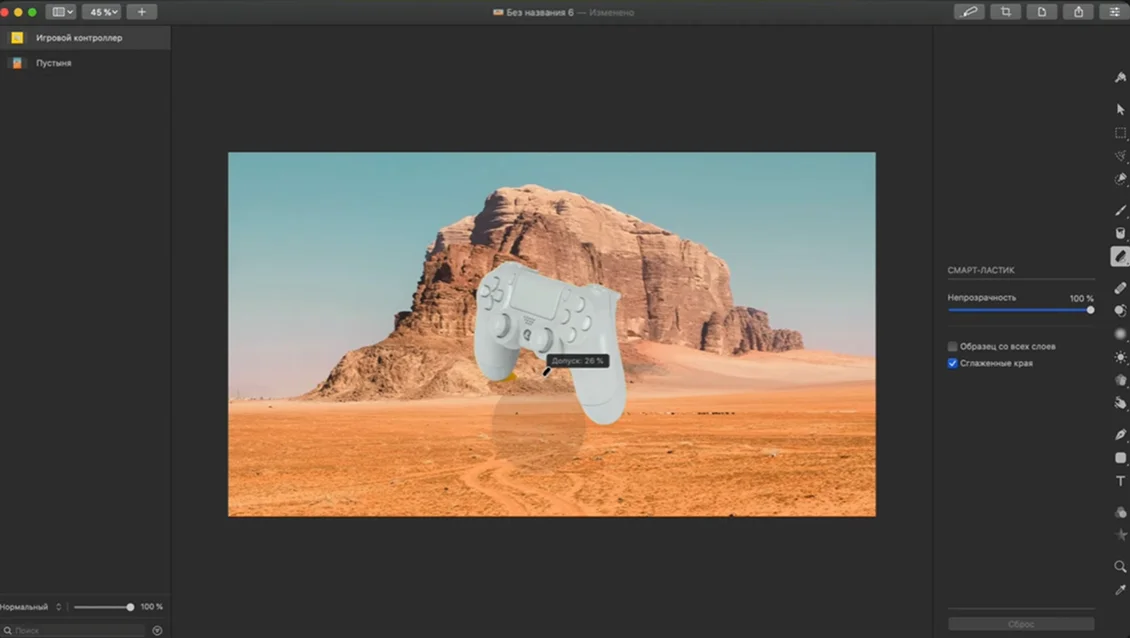Image resolution: width=1130 pixels, height=638 pixels.
Task: Toggle the tool options sliders button
Action: tap(1114, 12)
